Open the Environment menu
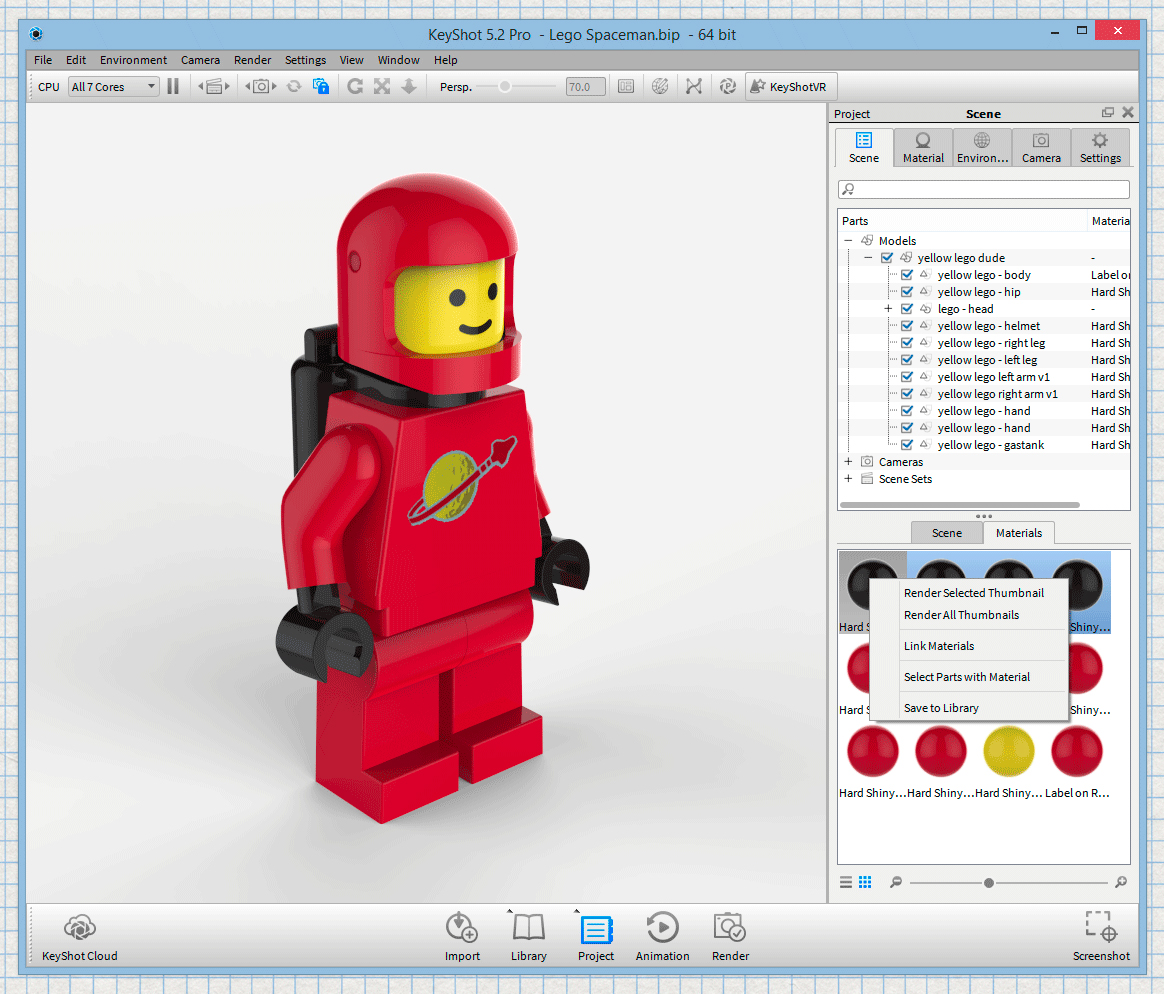The width and height of the screenshot is (1164, 994). (x=134, y=60)
